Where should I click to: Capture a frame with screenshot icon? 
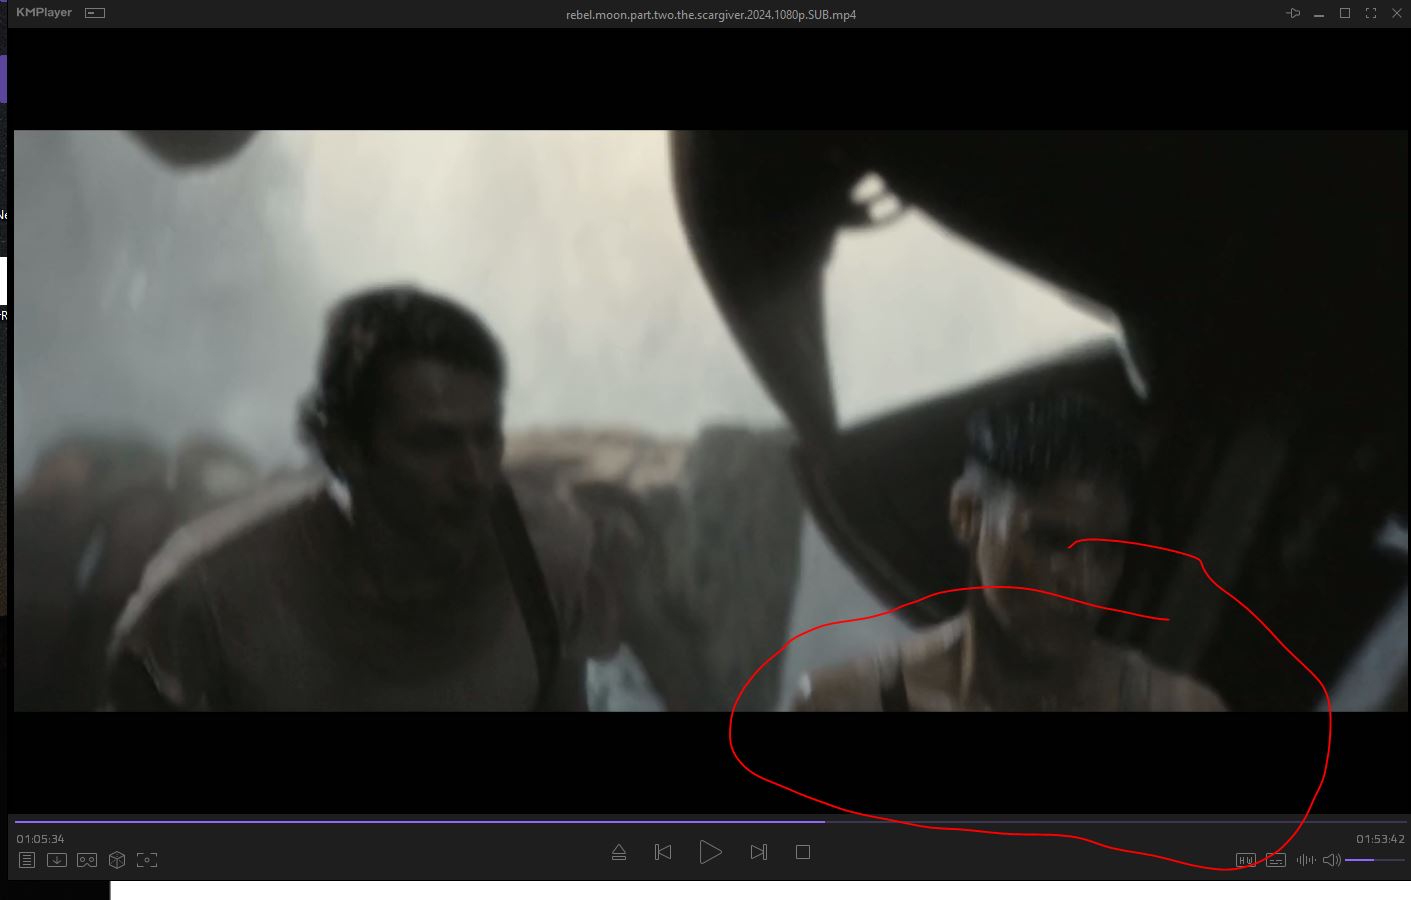coord(147,860)
